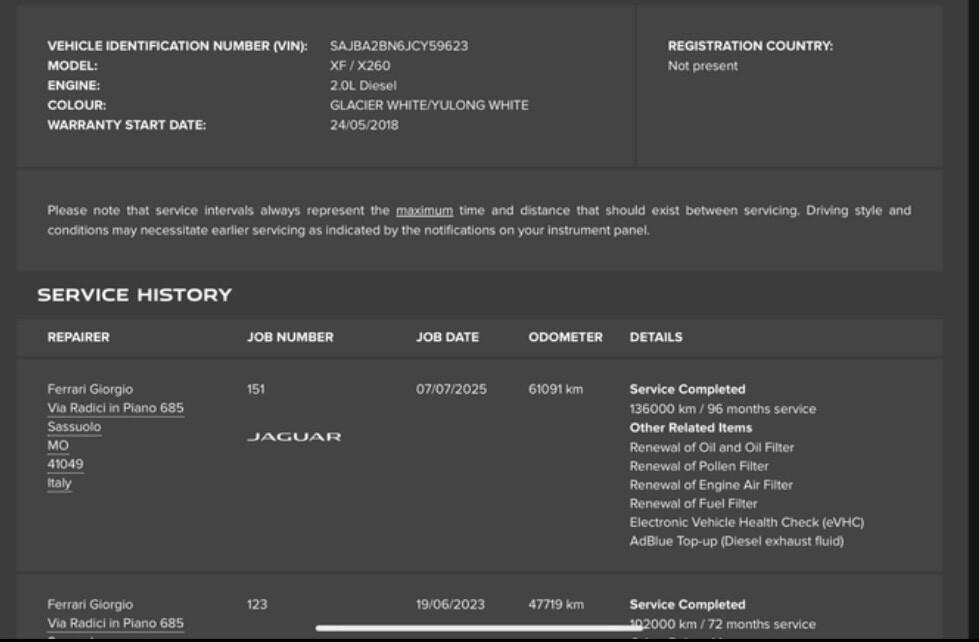
Task: Select the DETAILS column header
Action: [656, 338]
